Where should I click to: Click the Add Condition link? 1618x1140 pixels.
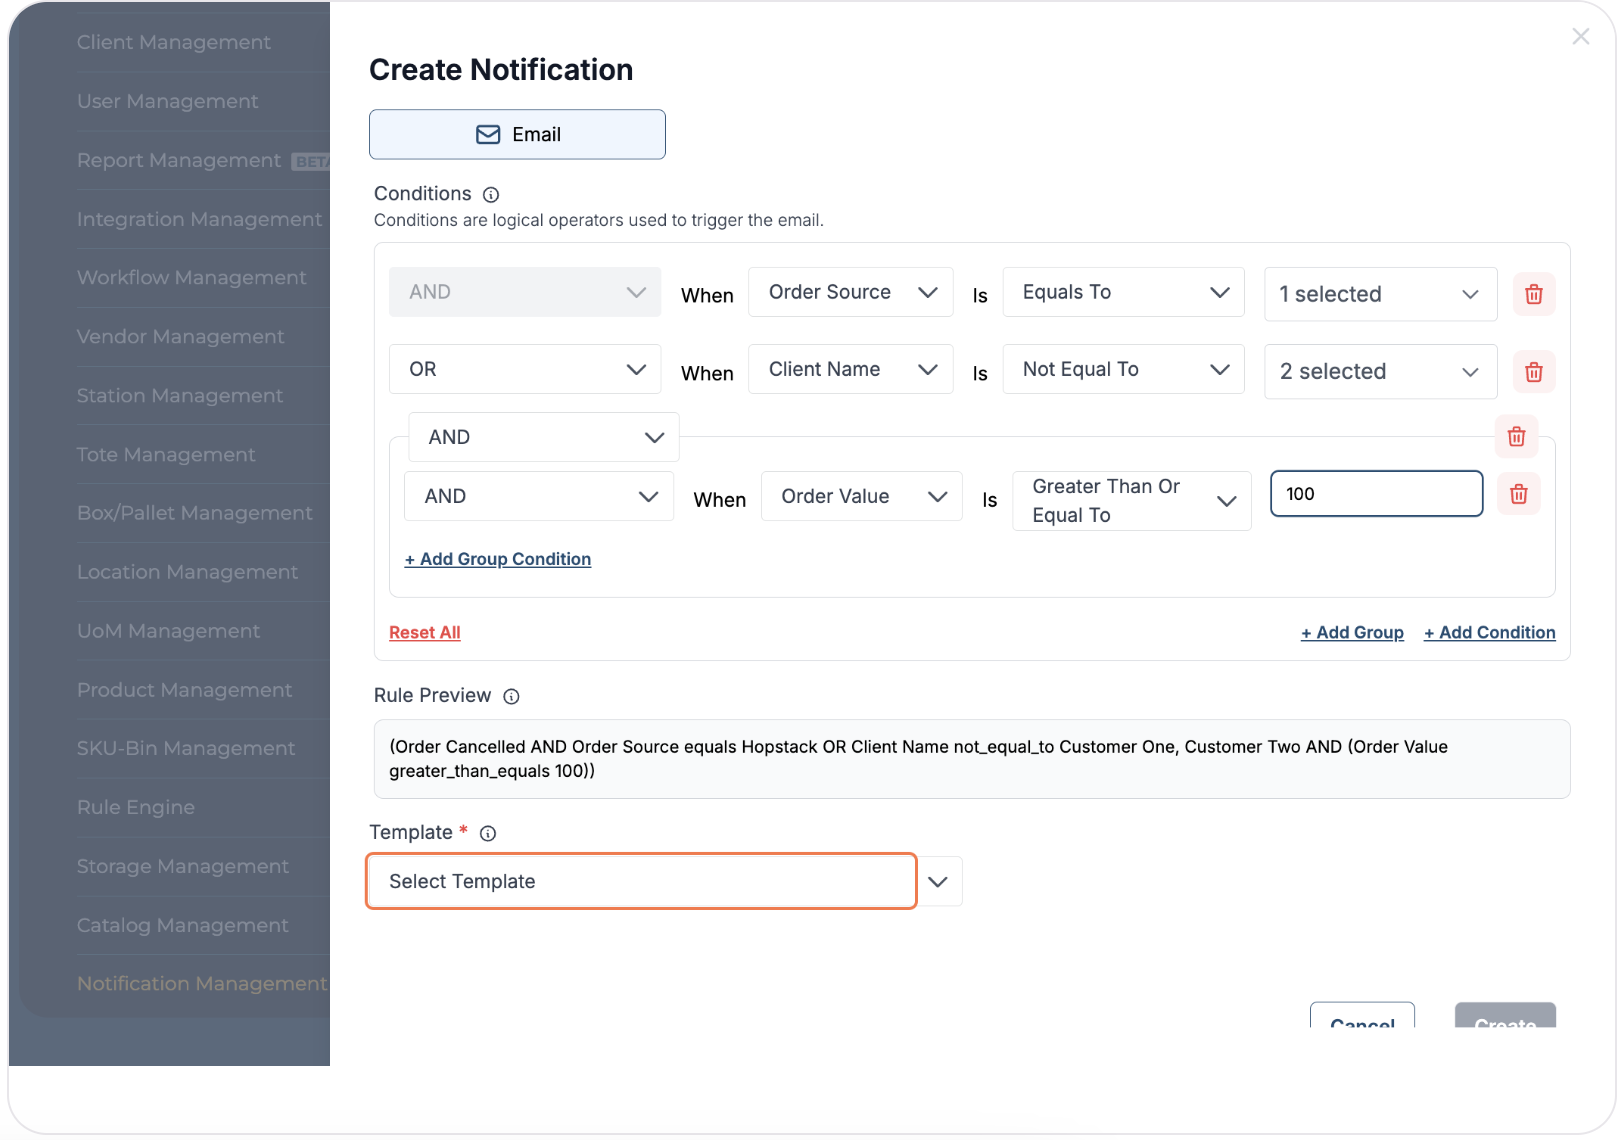[x=1489, y=633]
